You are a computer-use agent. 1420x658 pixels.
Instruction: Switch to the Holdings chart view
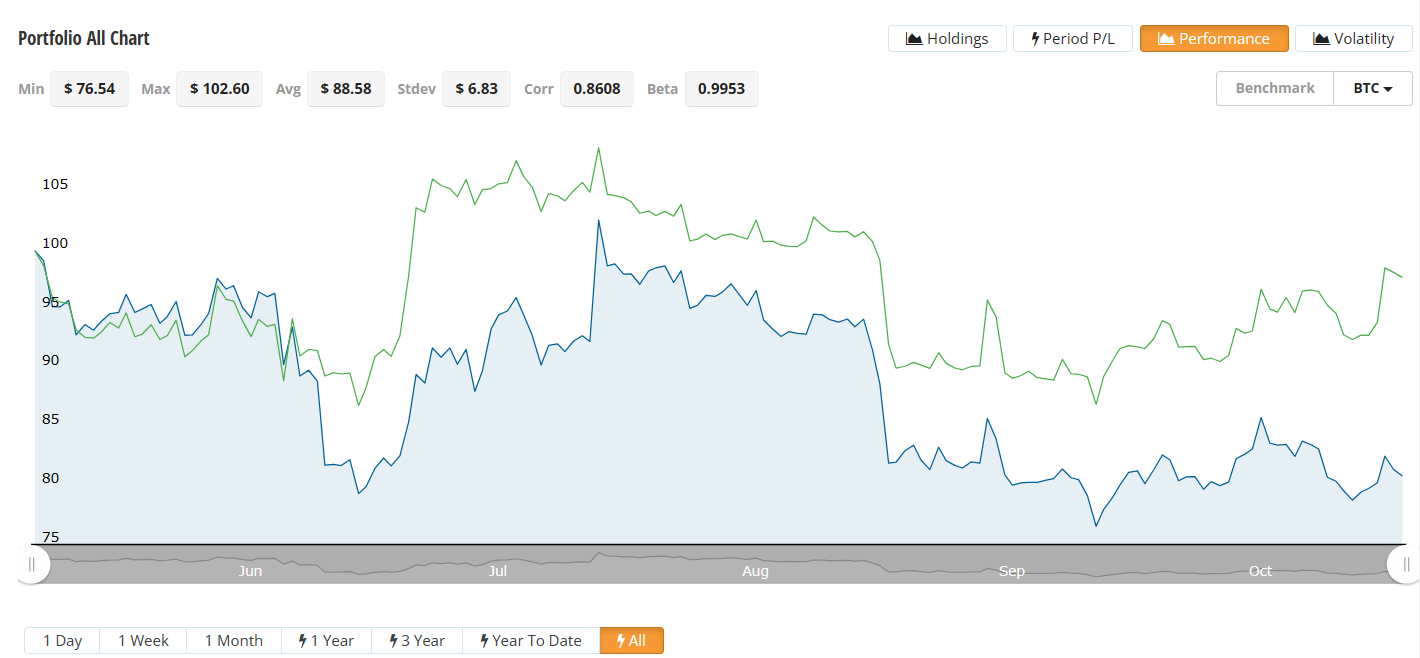(x=947, y=39)
